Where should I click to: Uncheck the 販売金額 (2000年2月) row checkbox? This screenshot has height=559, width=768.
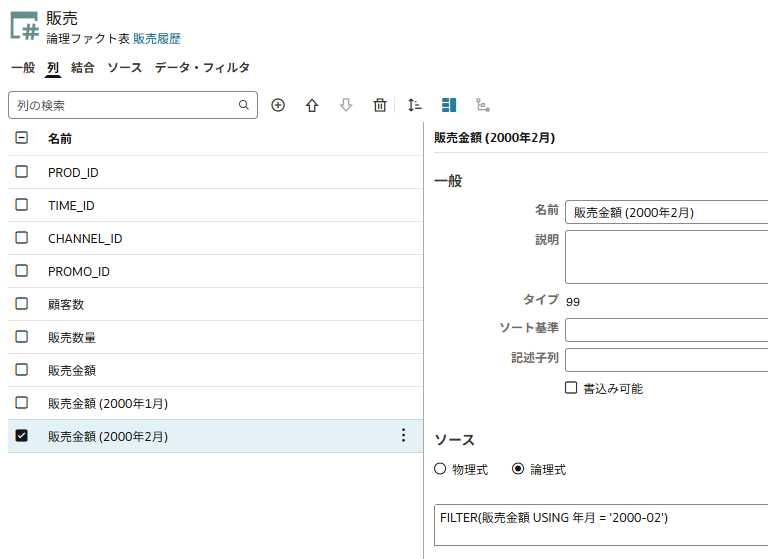(22, 436)
